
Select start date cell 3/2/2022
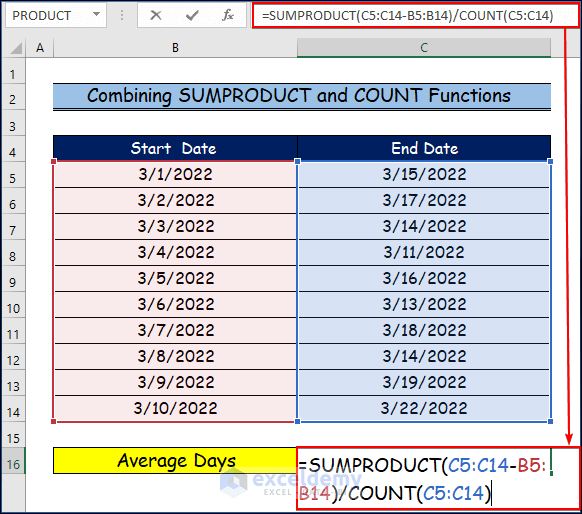pos(175,200)
